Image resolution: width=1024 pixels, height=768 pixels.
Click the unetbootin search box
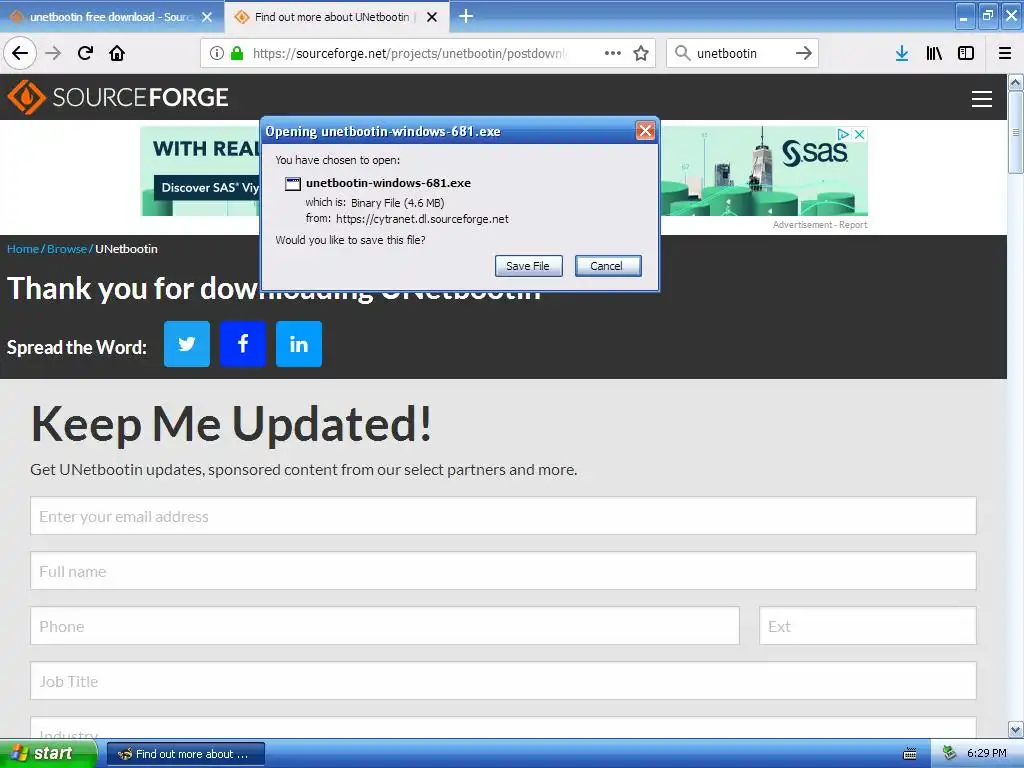click(741, 53)
